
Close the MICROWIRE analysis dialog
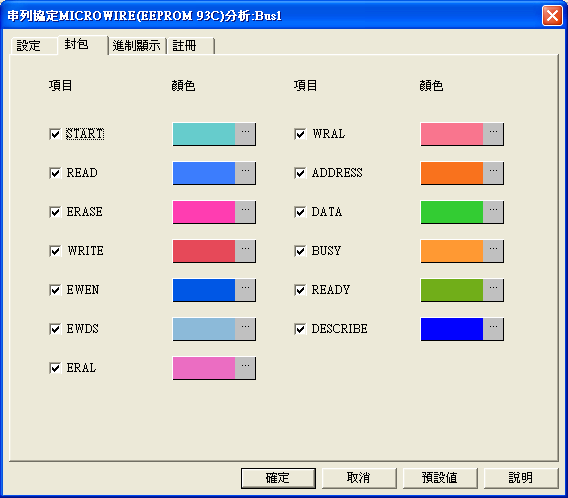coord(552,16)
